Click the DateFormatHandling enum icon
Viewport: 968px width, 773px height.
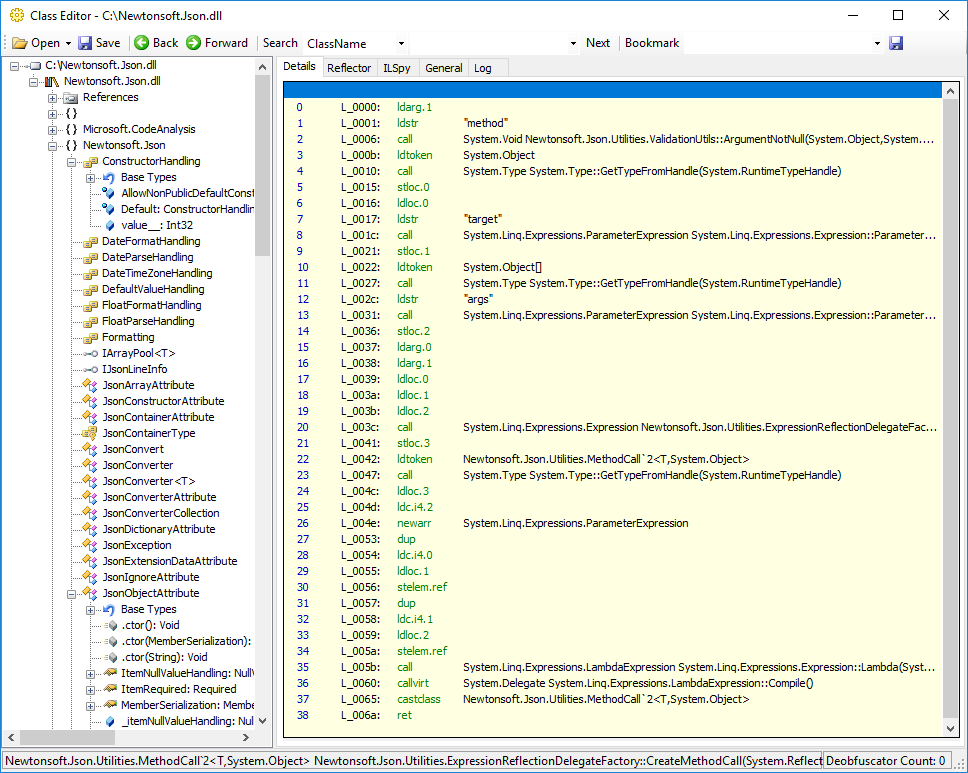[x=90, y=242]
